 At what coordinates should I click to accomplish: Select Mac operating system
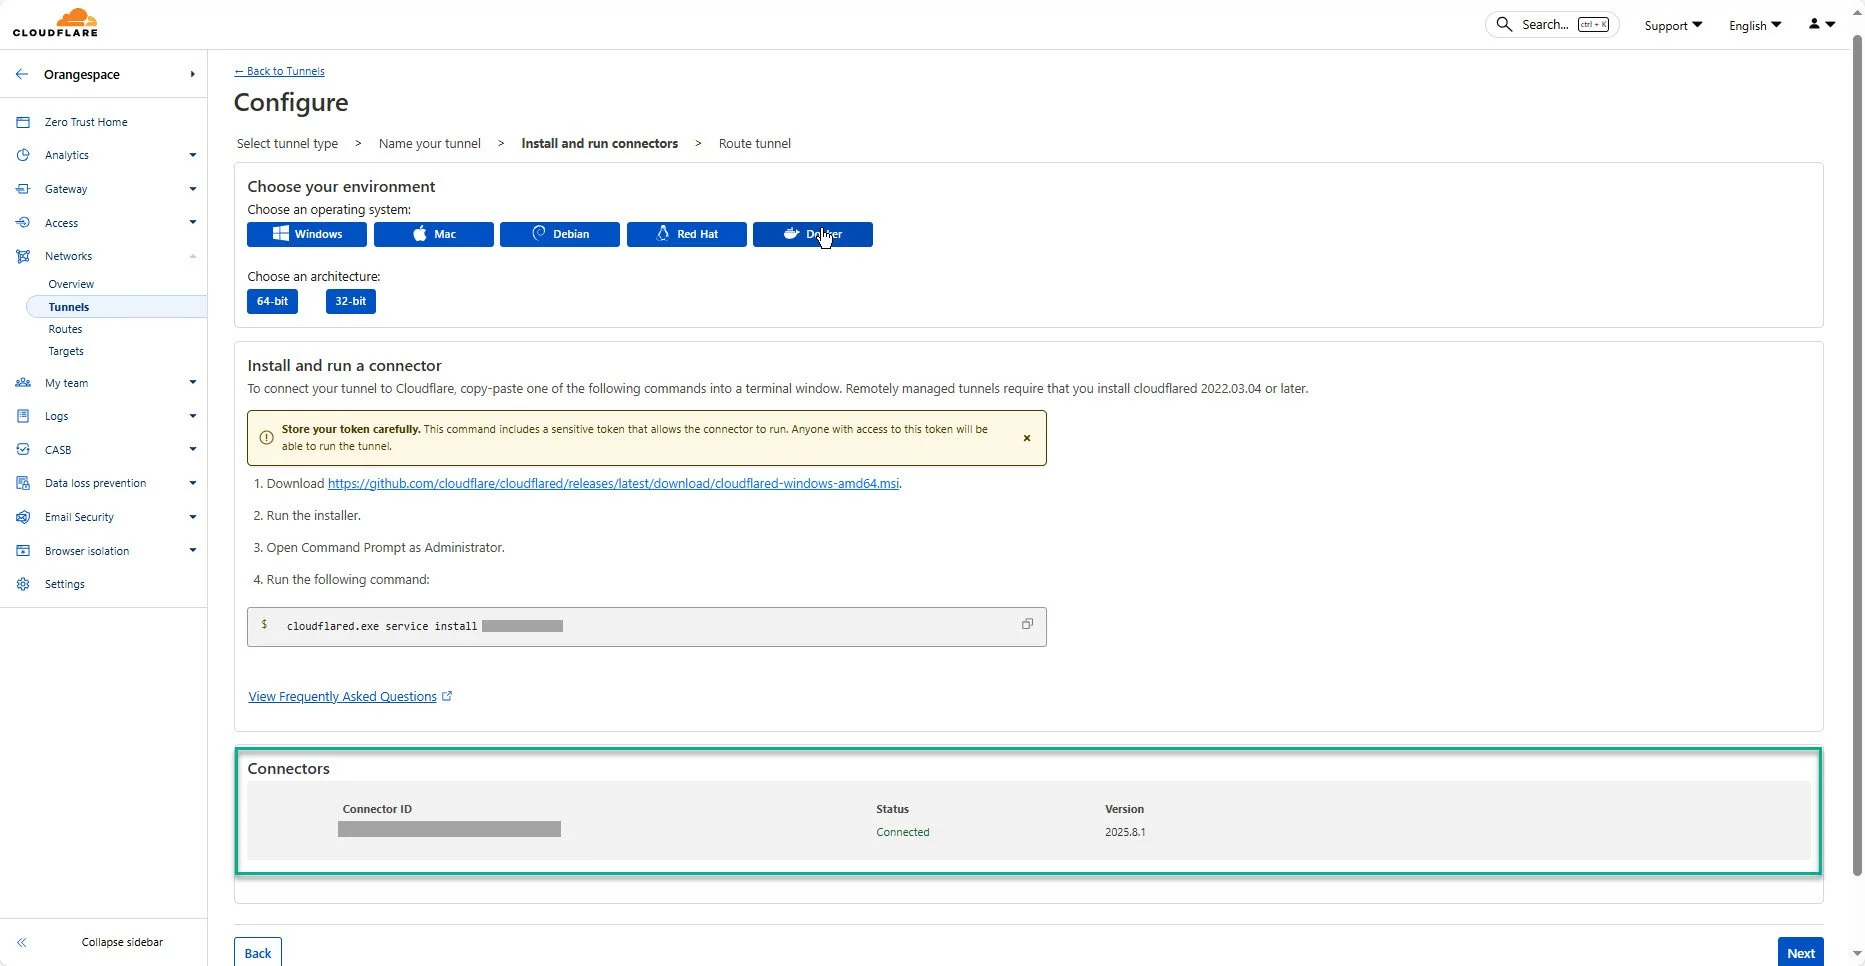tap(434, 234)
